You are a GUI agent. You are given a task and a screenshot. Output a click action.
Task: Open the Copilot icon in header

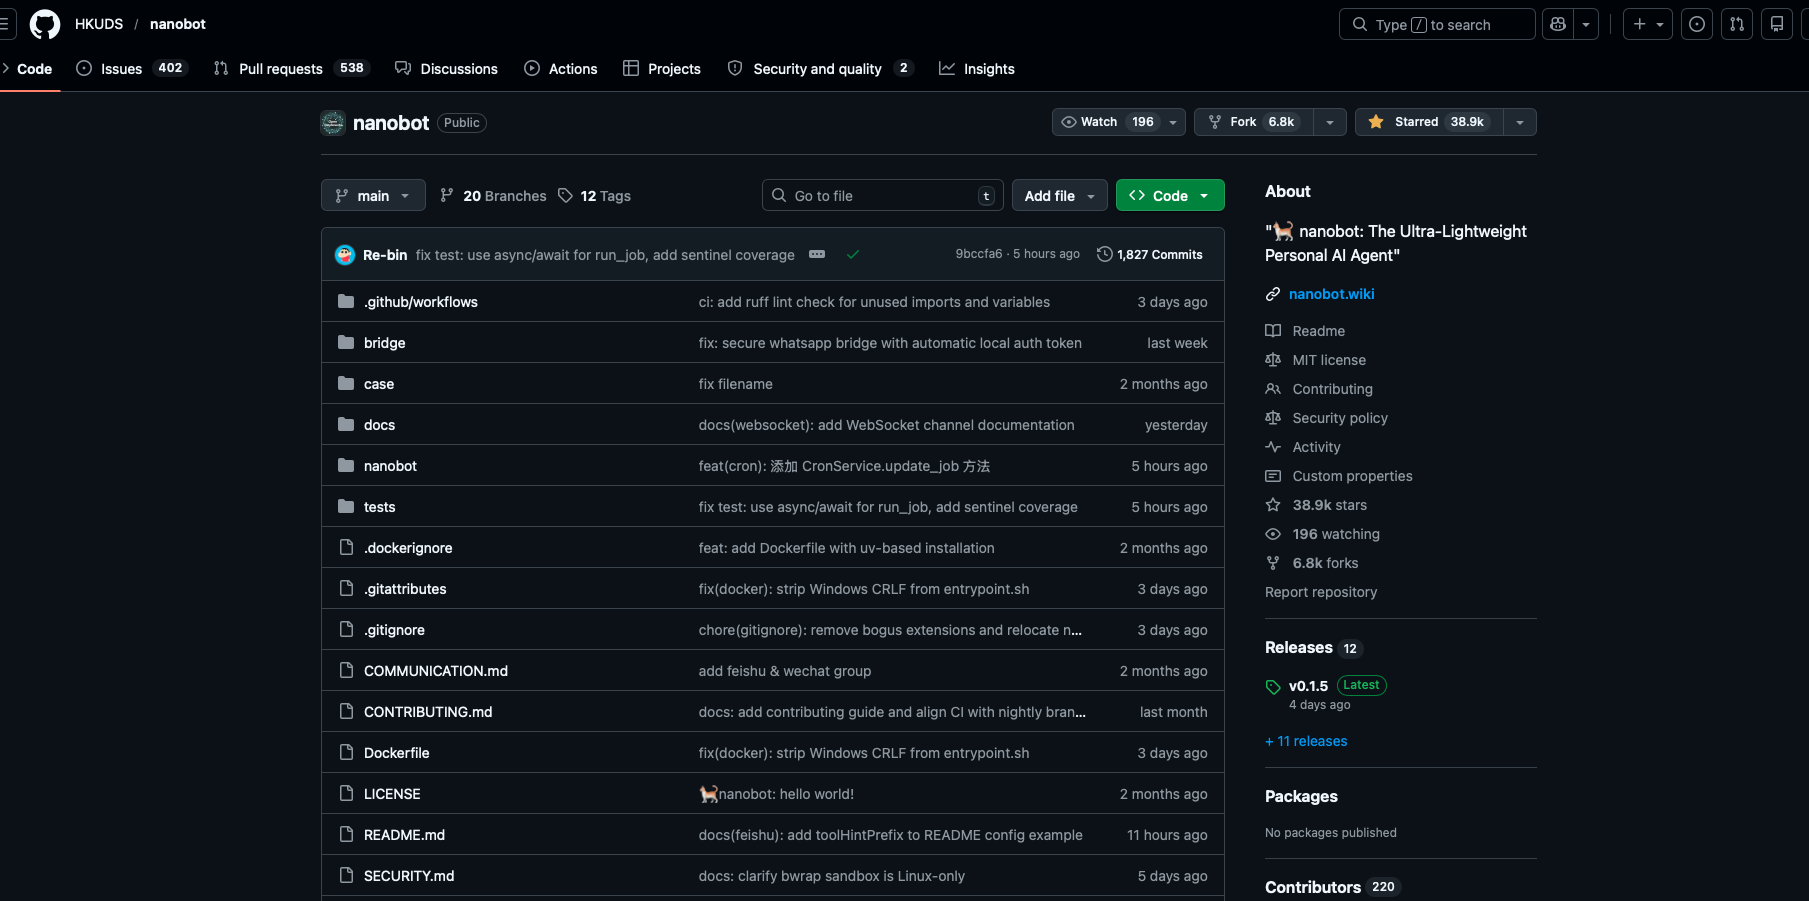pyautogui.click(x=1558, y=24)
